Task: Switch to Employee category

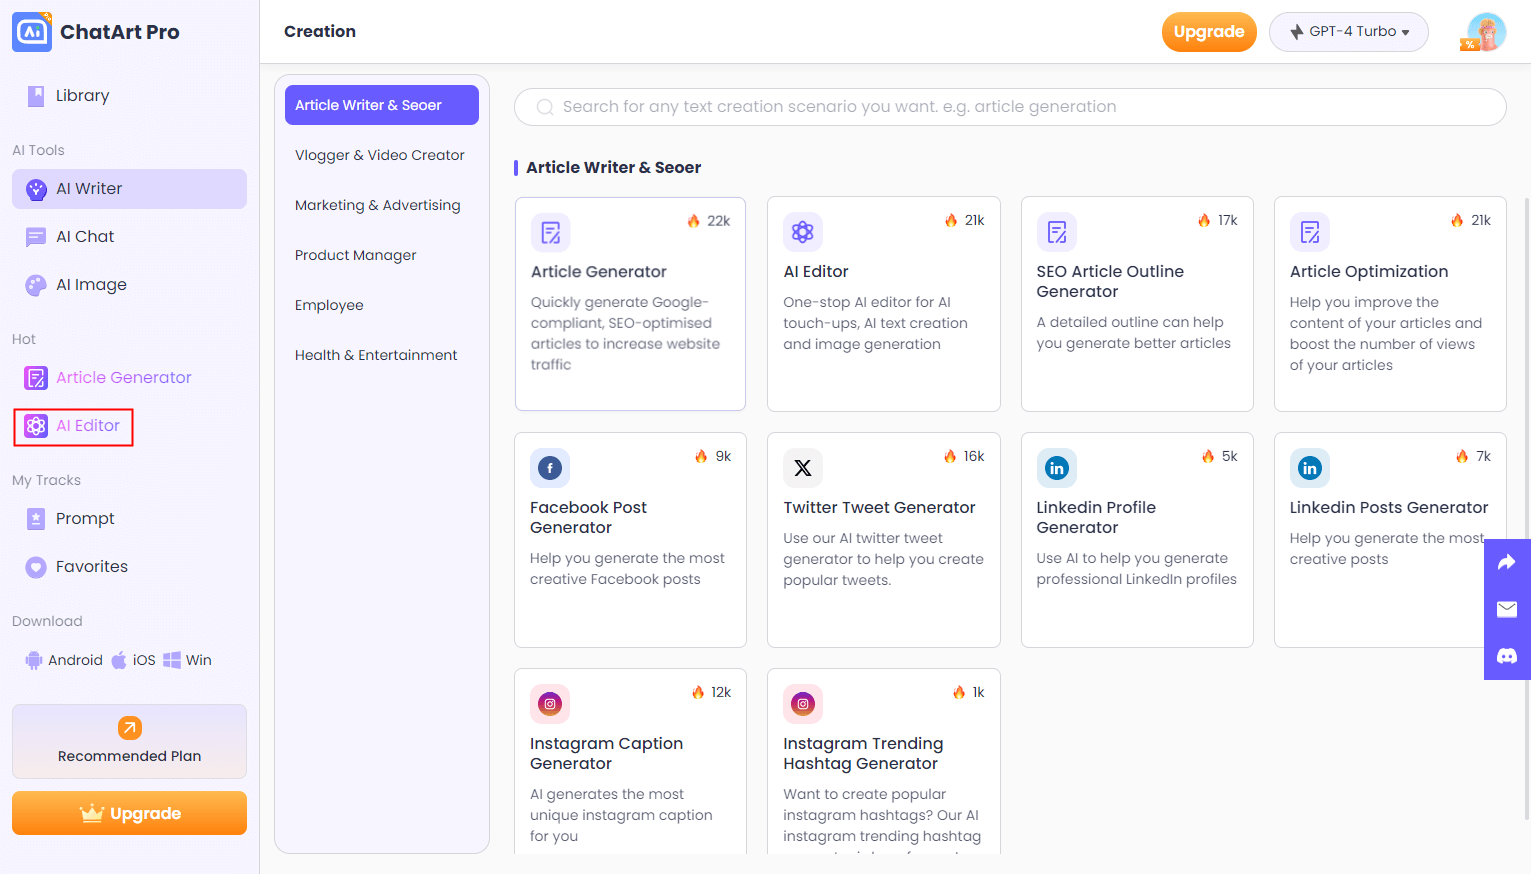Action: point(329,305)
